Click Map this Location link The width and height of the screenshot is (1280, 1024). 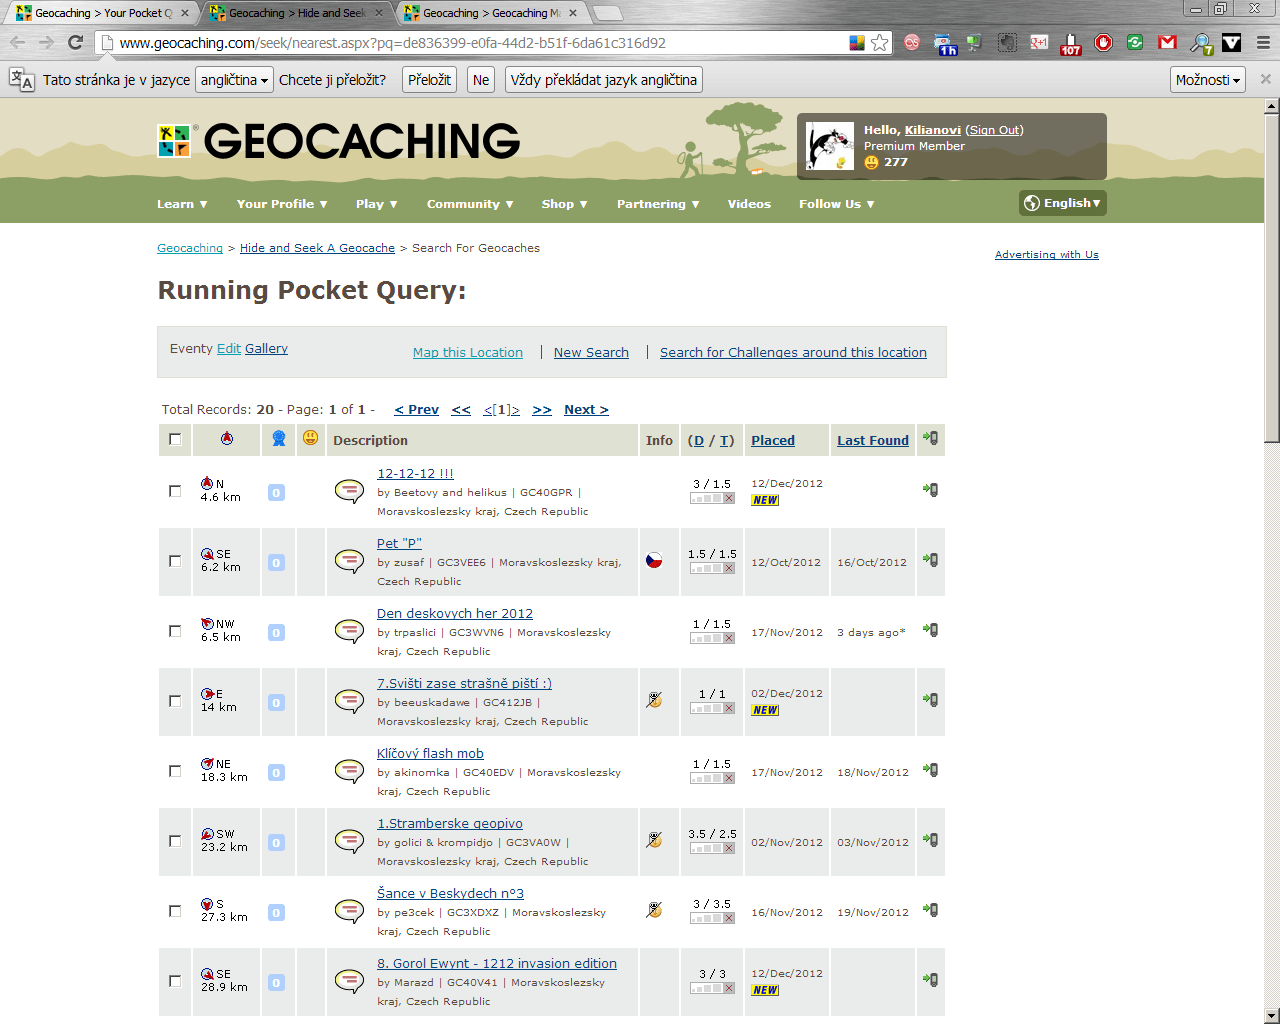point(468,352)
